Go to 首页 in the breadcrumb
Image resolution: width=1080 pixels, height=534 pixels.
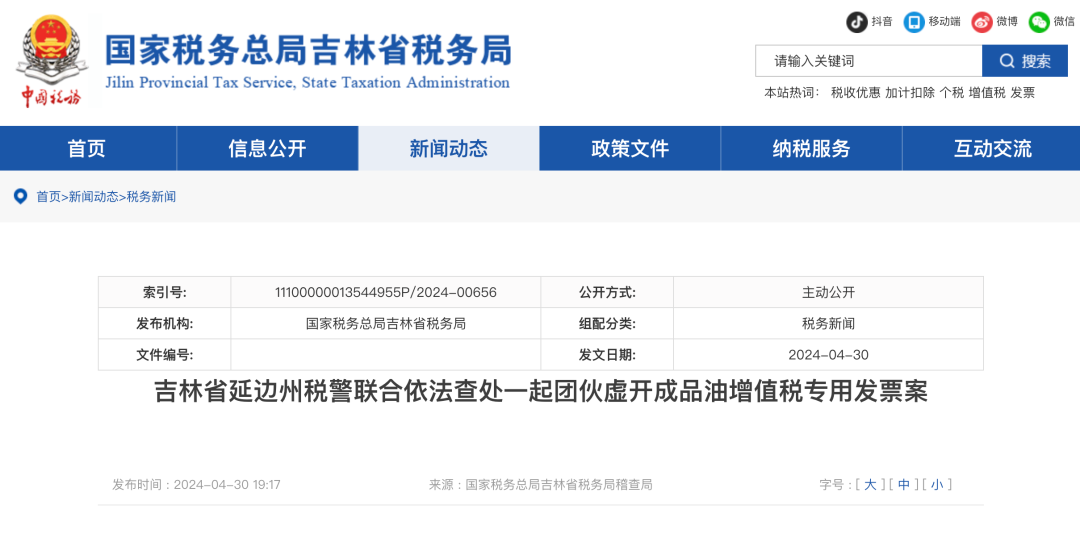(x=48, y=197)
